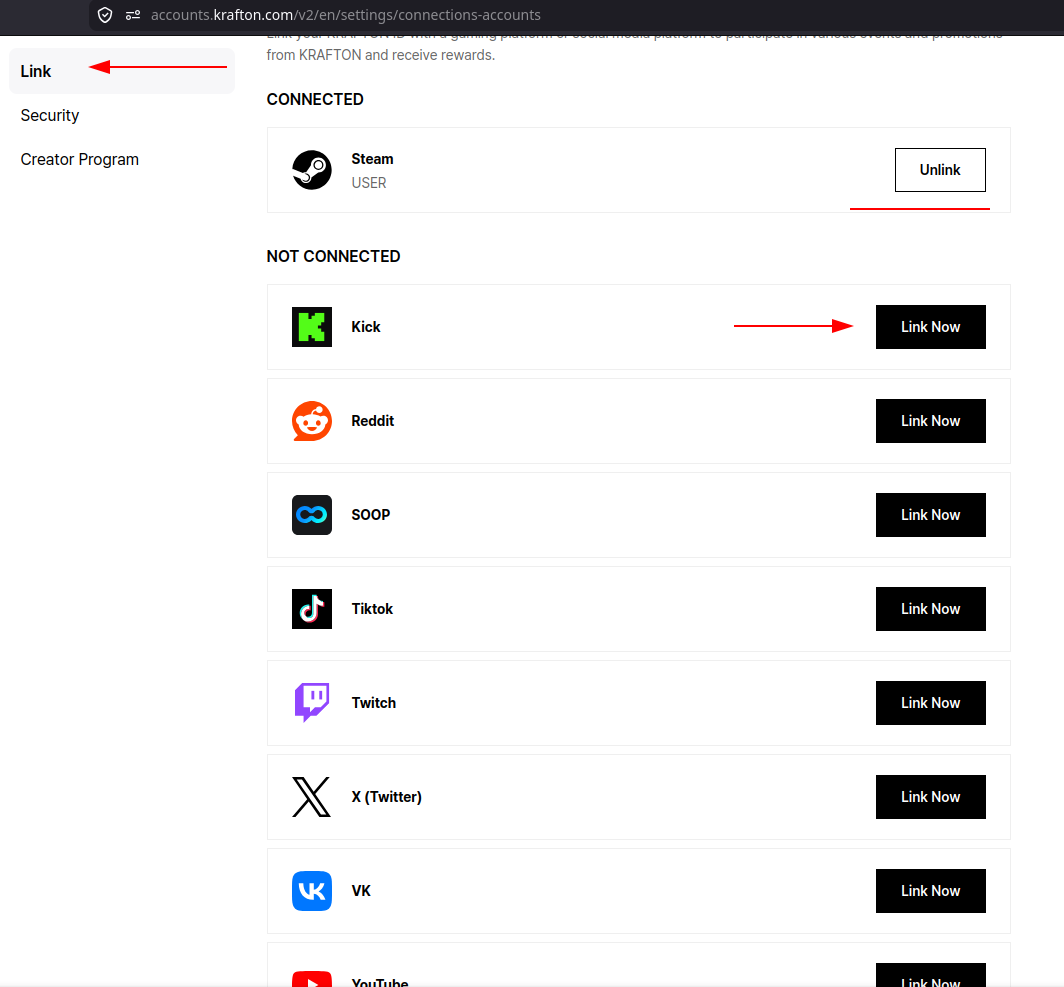Click the shield icon in address bar

pos(104,15)
